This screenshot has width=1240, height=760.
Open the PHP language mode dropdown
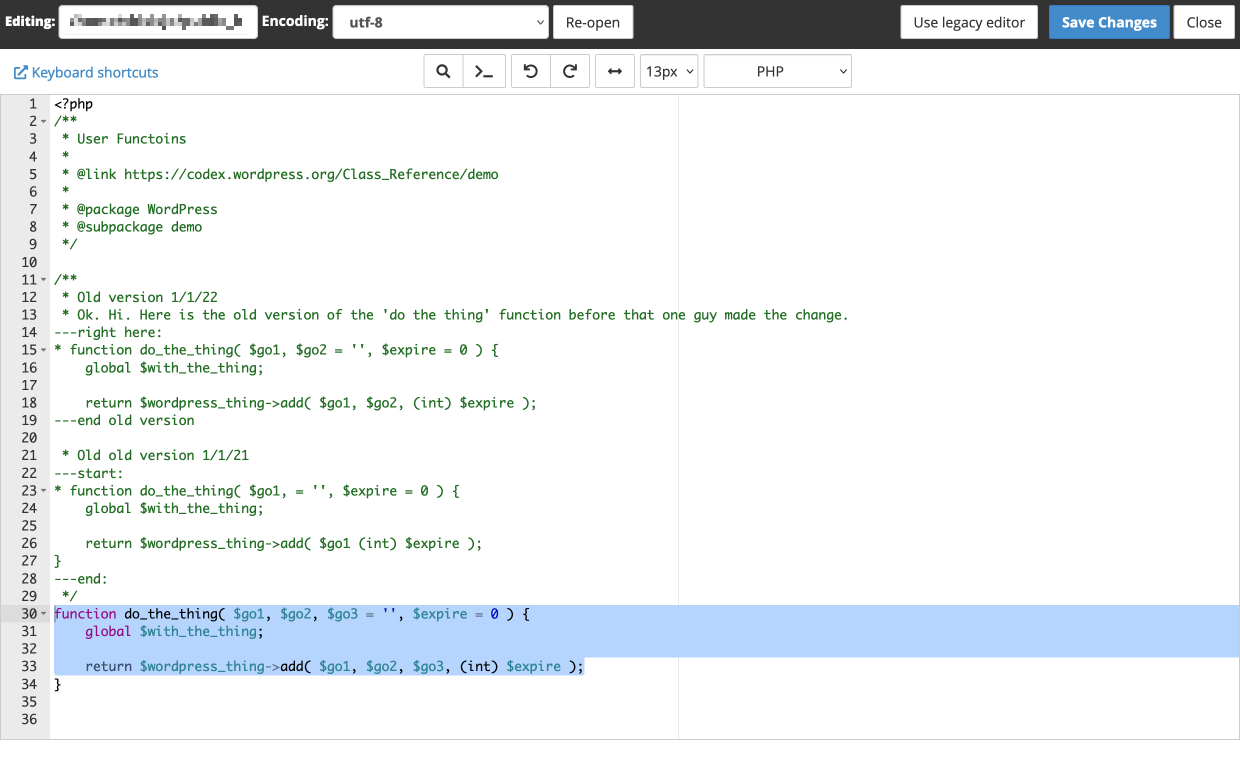pyautogui.click(x=778, y=72)
